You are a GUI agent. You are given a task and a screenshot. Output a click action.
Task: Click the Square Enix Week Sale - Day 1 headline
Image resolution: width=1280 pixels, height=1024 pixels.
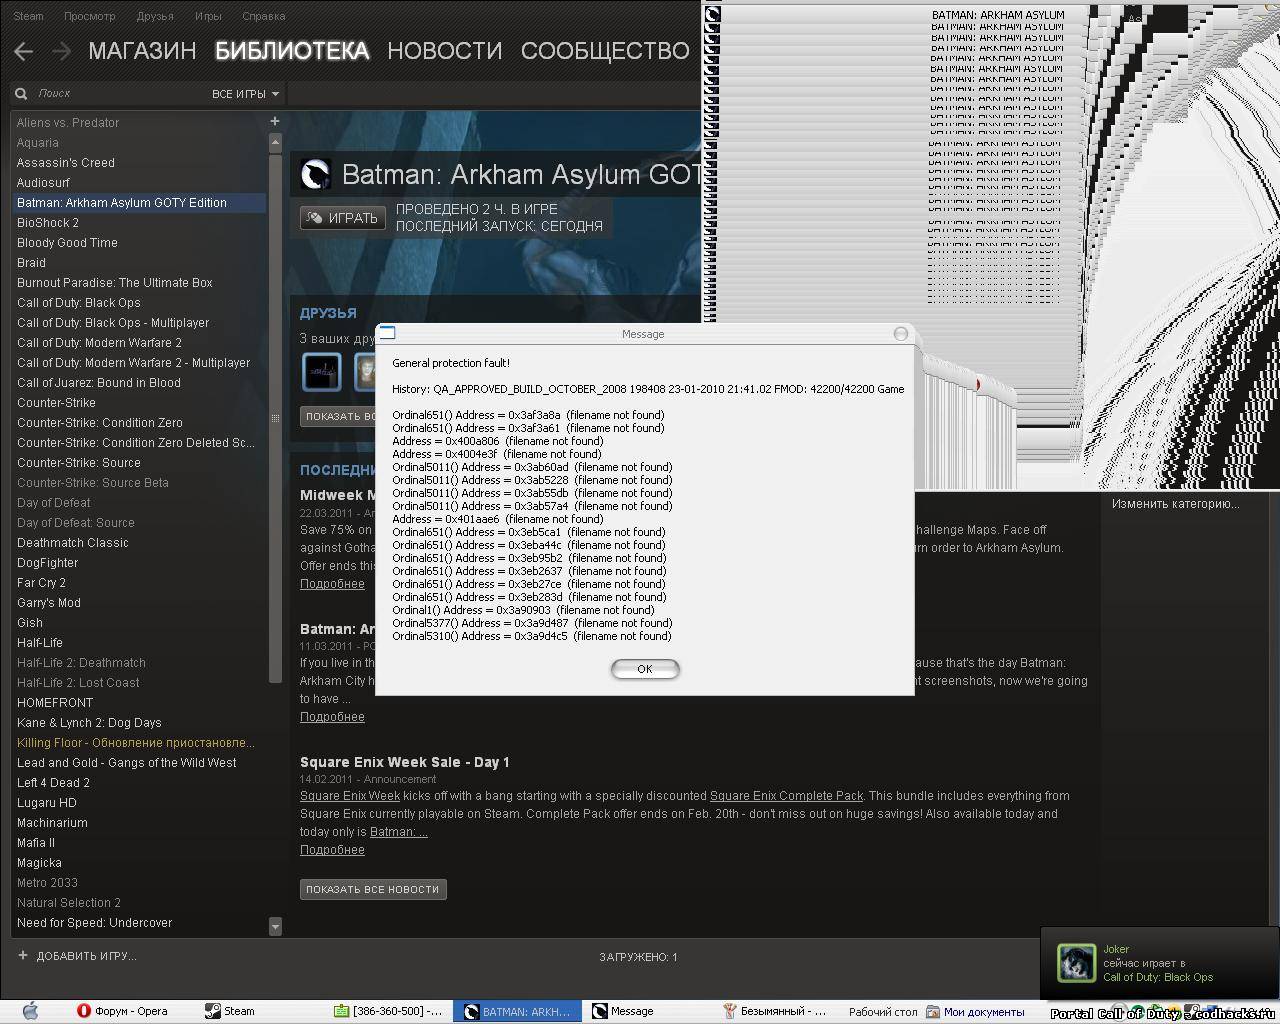[405, 762]
